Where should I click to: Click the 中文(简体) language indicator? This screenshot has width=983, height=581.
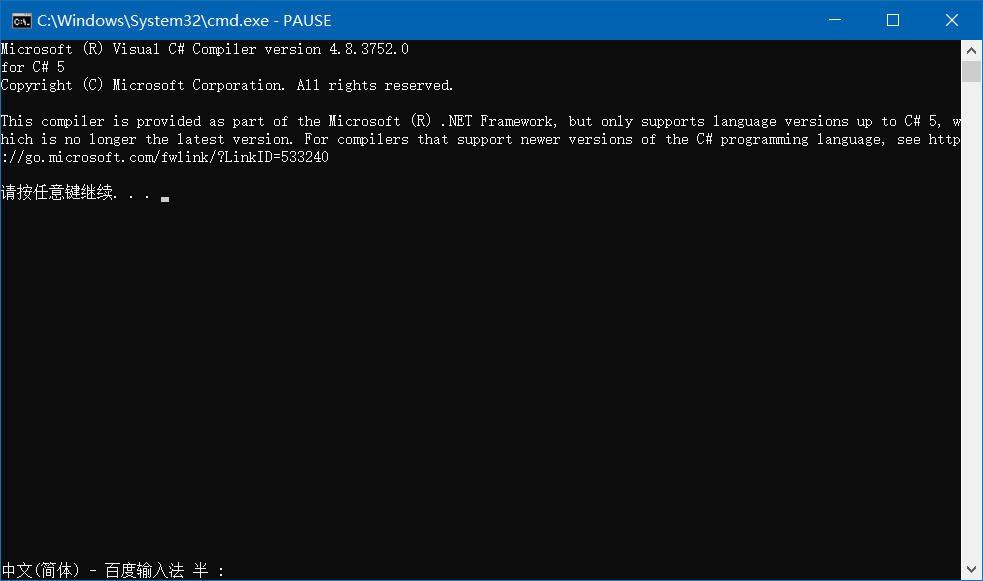[40, 570]
